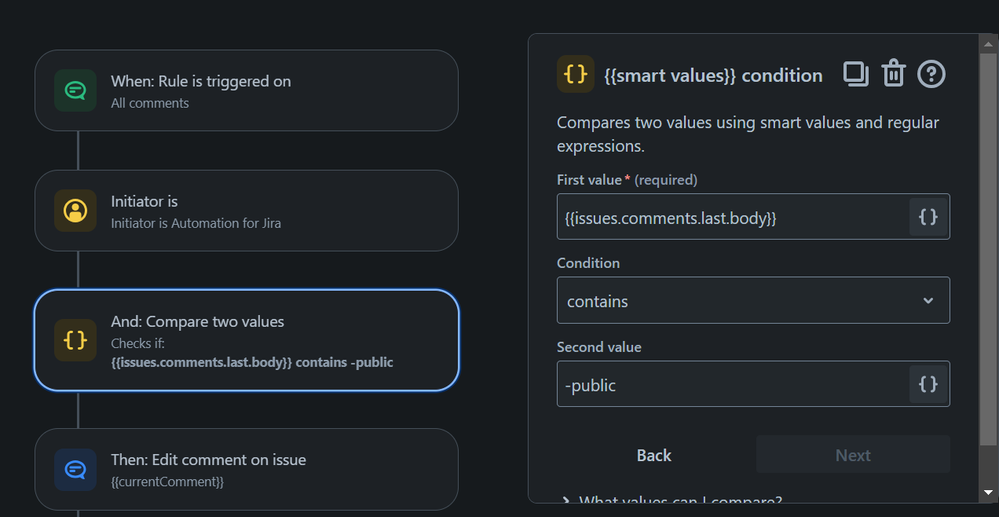Click the duplicate component icon
Screen dimensions: 999x517
pos(856,75)
